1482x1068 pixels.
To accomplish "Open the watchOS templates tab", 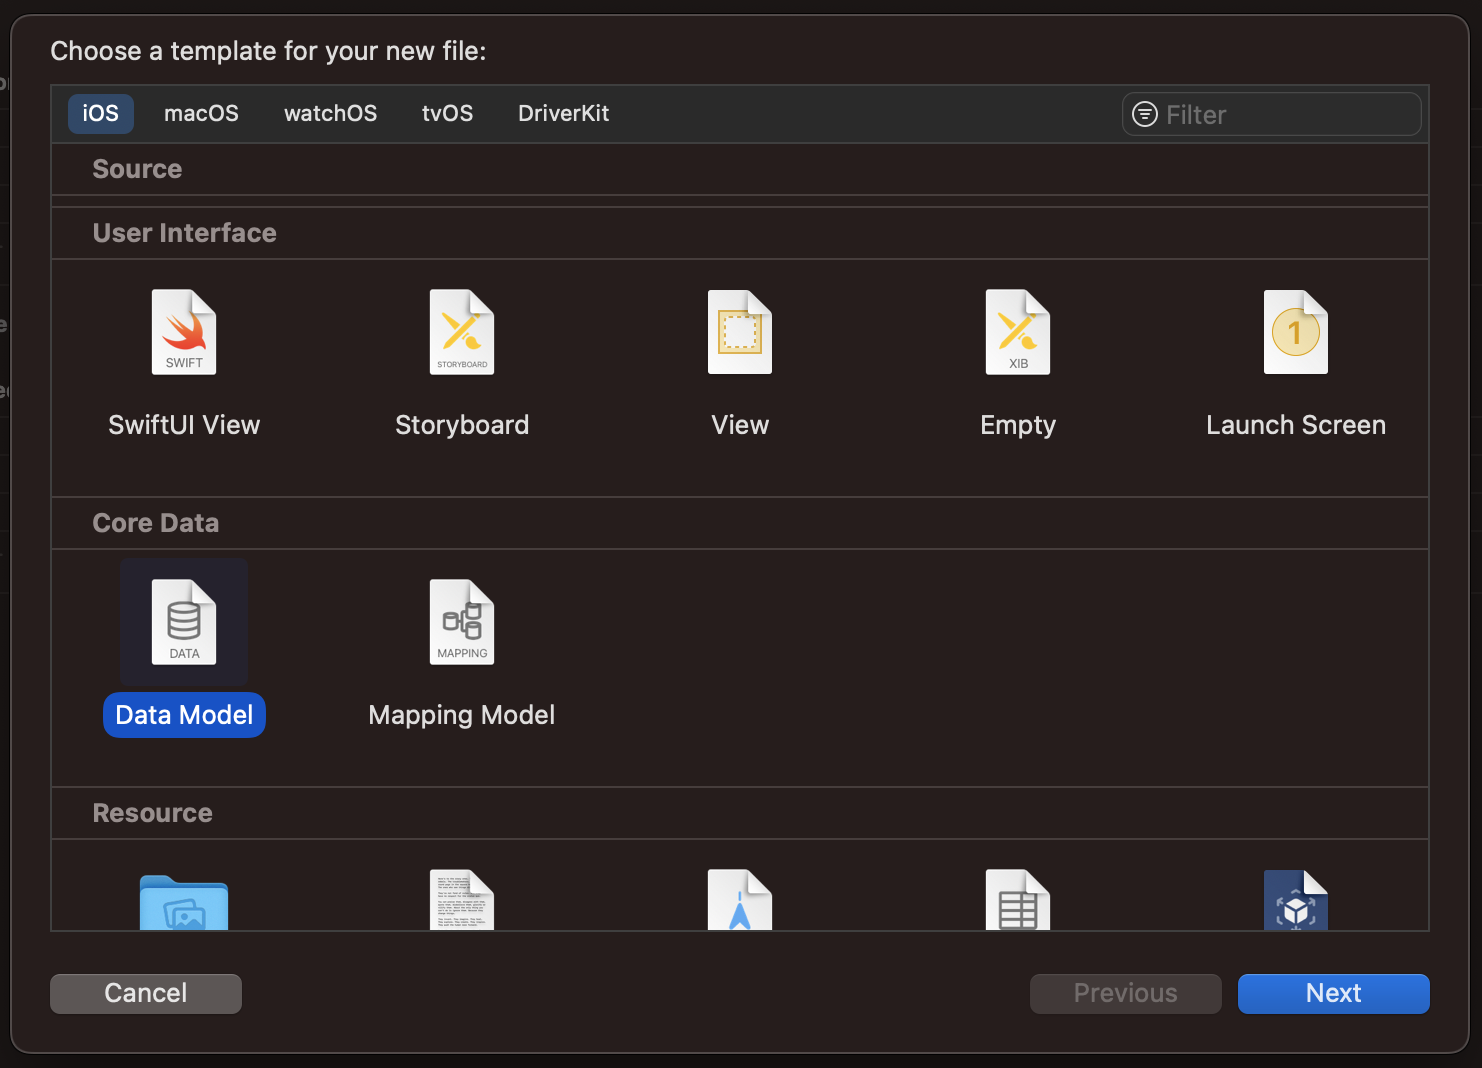I will [x=331, y=113].
